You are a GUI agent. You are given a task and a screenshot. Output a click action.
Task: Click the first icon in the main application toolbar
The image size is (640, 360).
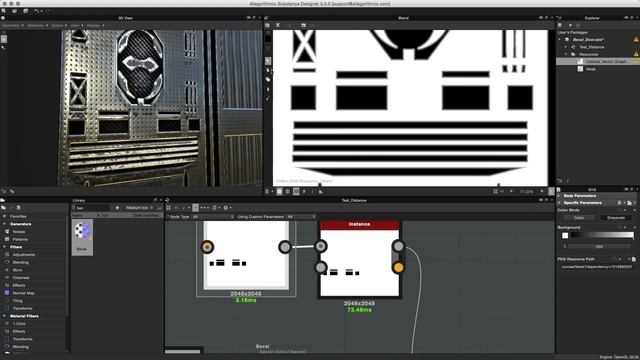tap(4, 11)
